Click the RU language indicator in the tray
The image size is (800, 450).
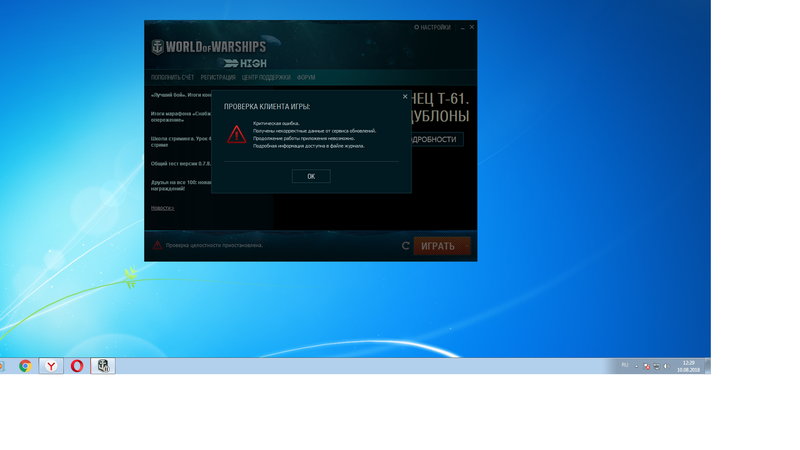coord(625,365)
